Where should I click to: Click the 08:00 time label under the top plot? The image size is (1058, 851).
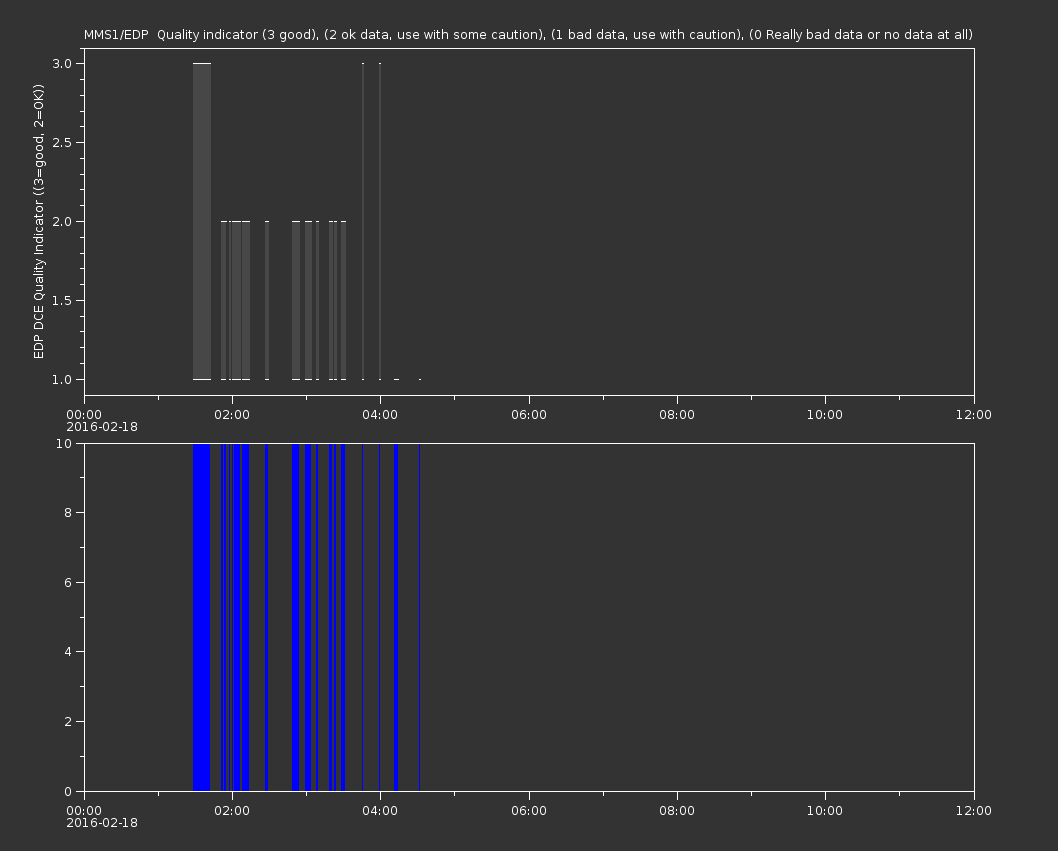[677, 414]
